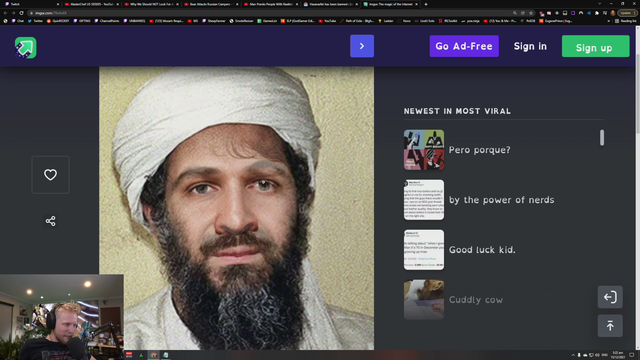This screenshot has width=640, height=360.
Task: Jump to top with up-arrow button
Action: (610, 325)
